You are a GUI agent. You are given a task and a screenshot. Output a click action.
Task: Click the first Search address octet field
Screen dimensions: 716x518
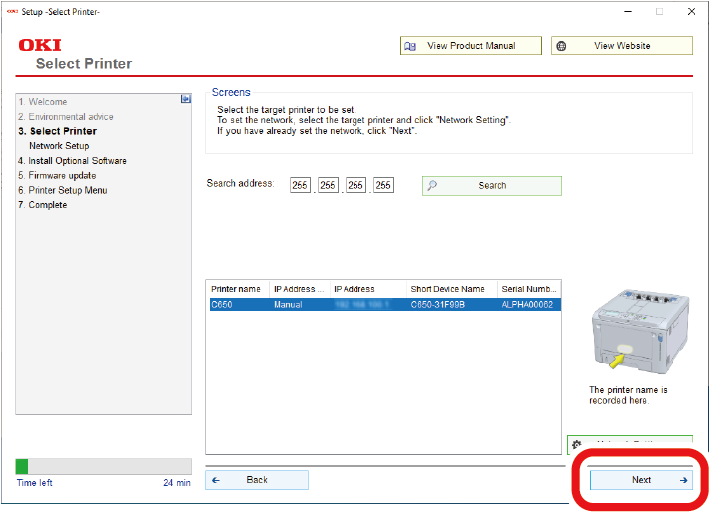coord(300,185)
